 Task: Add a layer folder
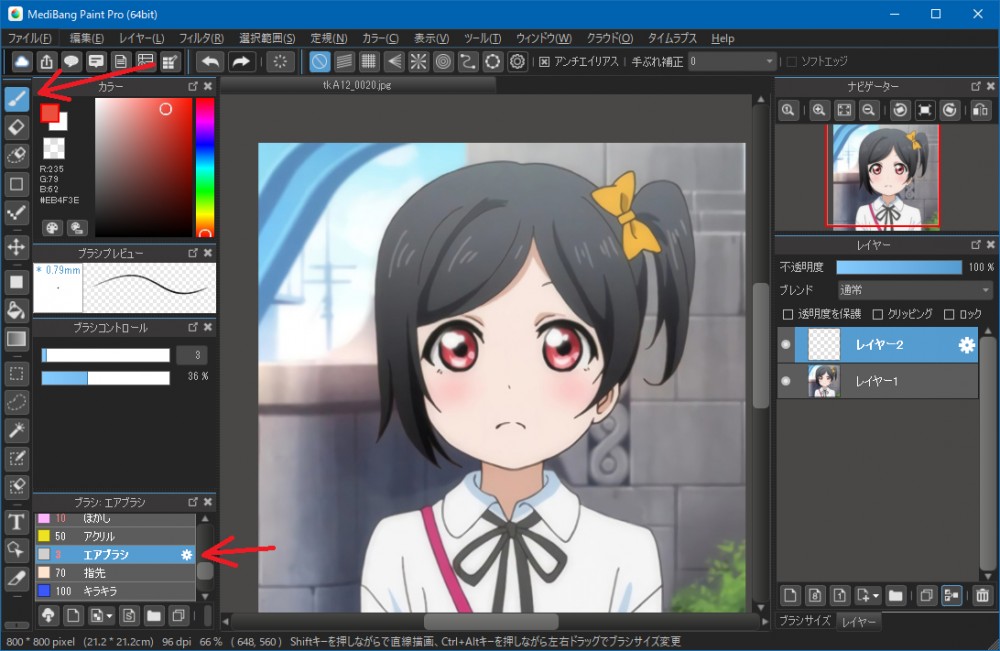895,596
